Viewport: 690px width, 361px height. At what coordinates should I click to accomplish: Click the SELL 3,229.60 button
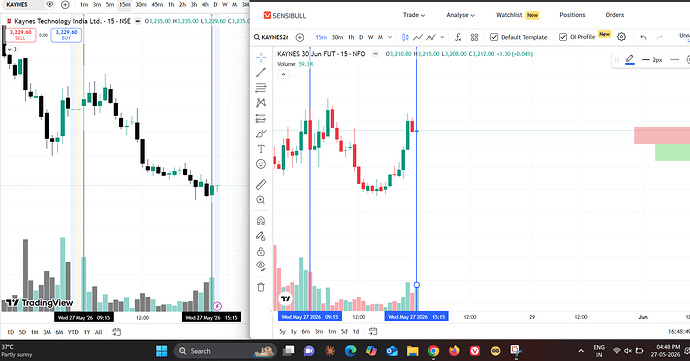20,35
